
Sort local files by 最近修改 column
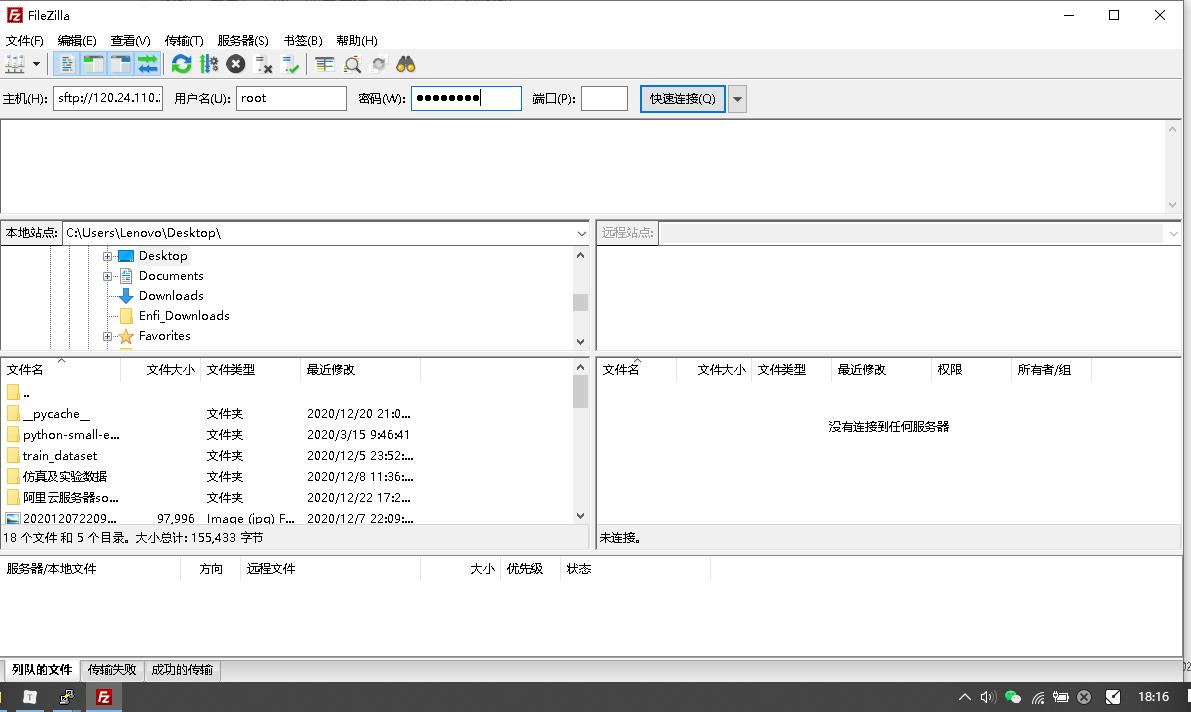(x=360, y=369)
